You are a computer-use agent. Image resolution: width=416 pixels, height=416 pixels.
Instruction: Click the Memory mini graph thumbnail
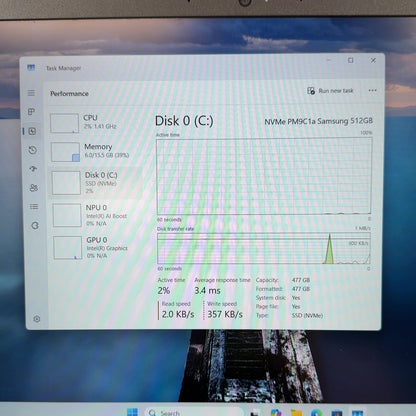point(65,152)
